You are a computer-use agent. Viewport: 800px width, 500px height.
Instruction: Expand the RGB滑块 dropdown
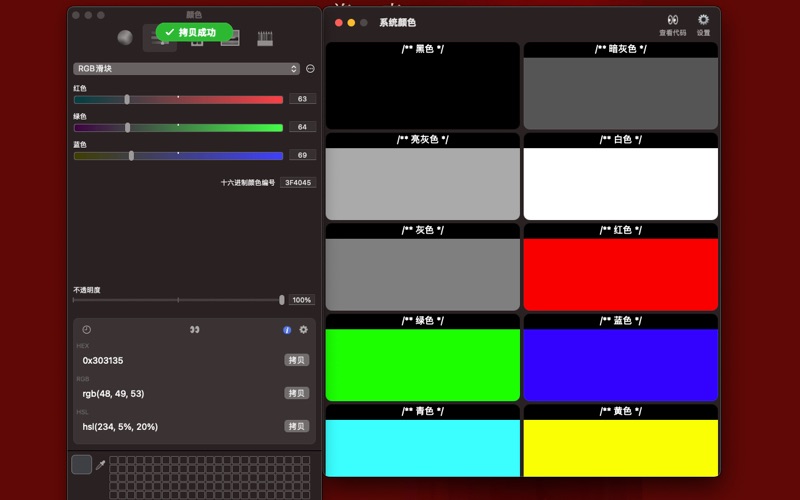point(186,69)
